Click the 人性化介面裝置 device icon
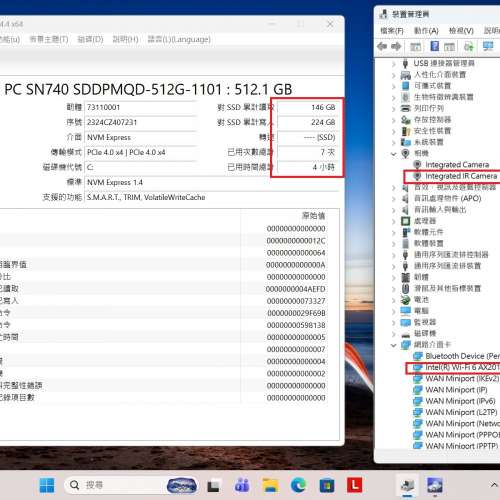The image size is (500, 500). (x=405, y=75)
